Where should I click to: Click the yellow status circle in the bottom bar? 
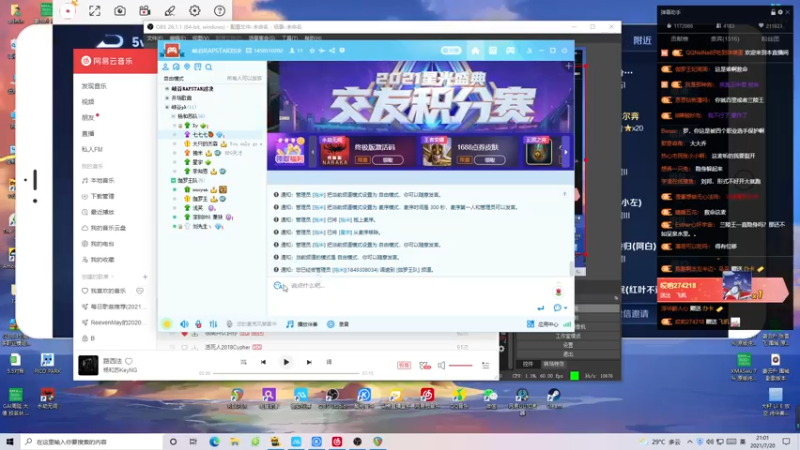click(x=167, y=324)
